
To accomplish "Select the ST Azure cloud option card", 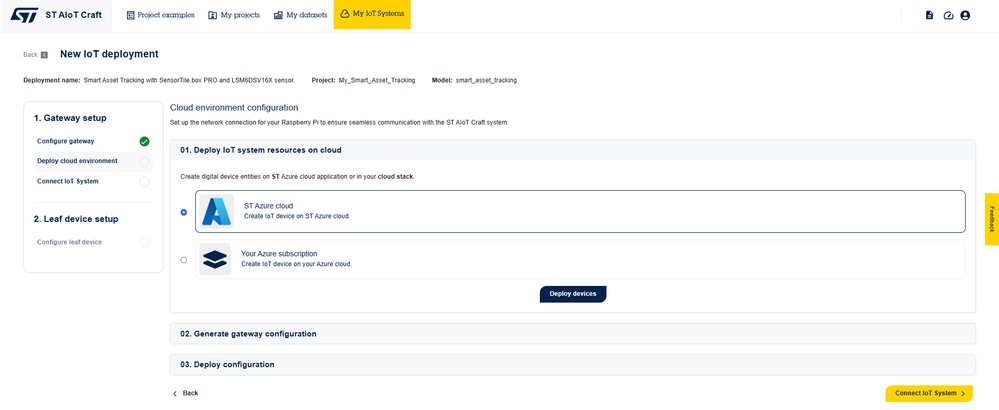I will [x=580, y=212].
